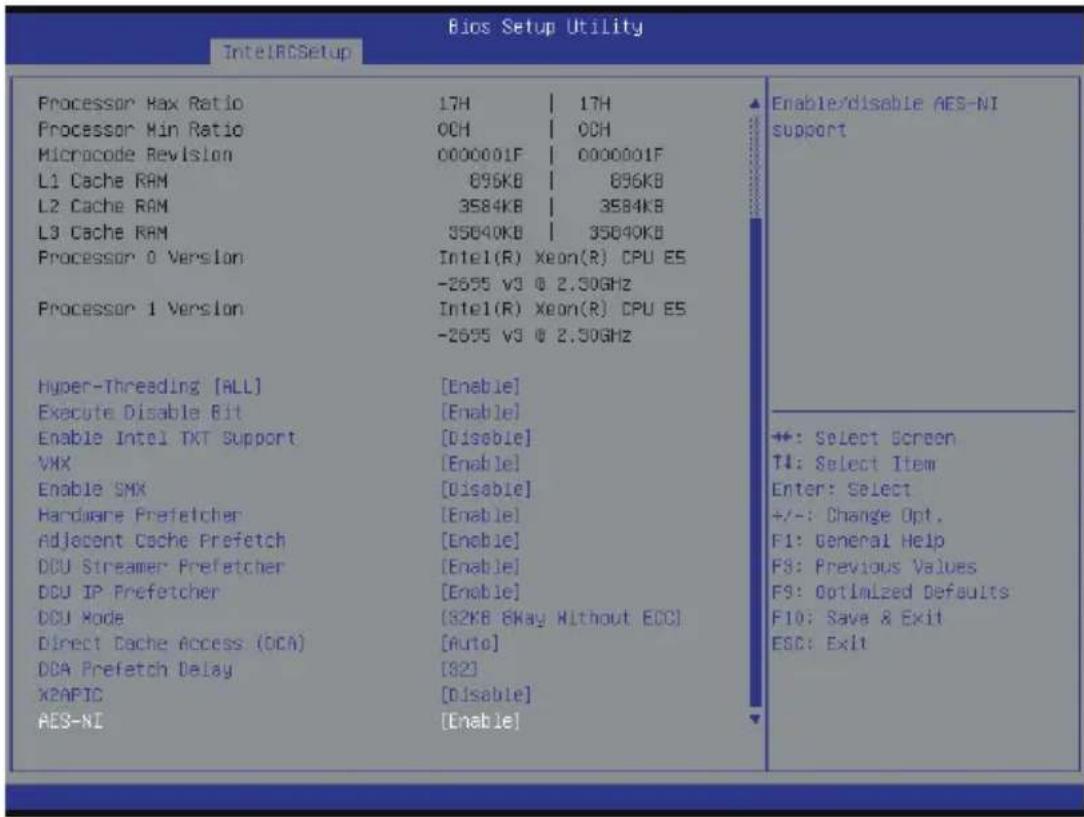Click the +/-: Change Opt. hint
This screenshot has width=1084, height=817.
(857, 515)
